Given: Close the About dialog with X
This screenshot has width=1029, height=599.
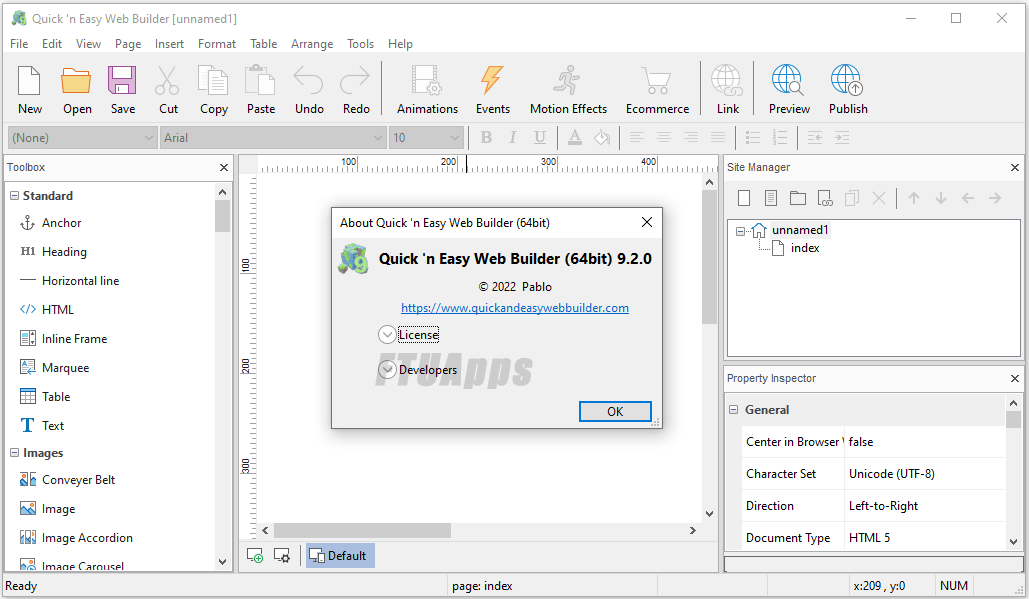Looking at the screenshot, I should pyautogui.click(x=646, y=222).
